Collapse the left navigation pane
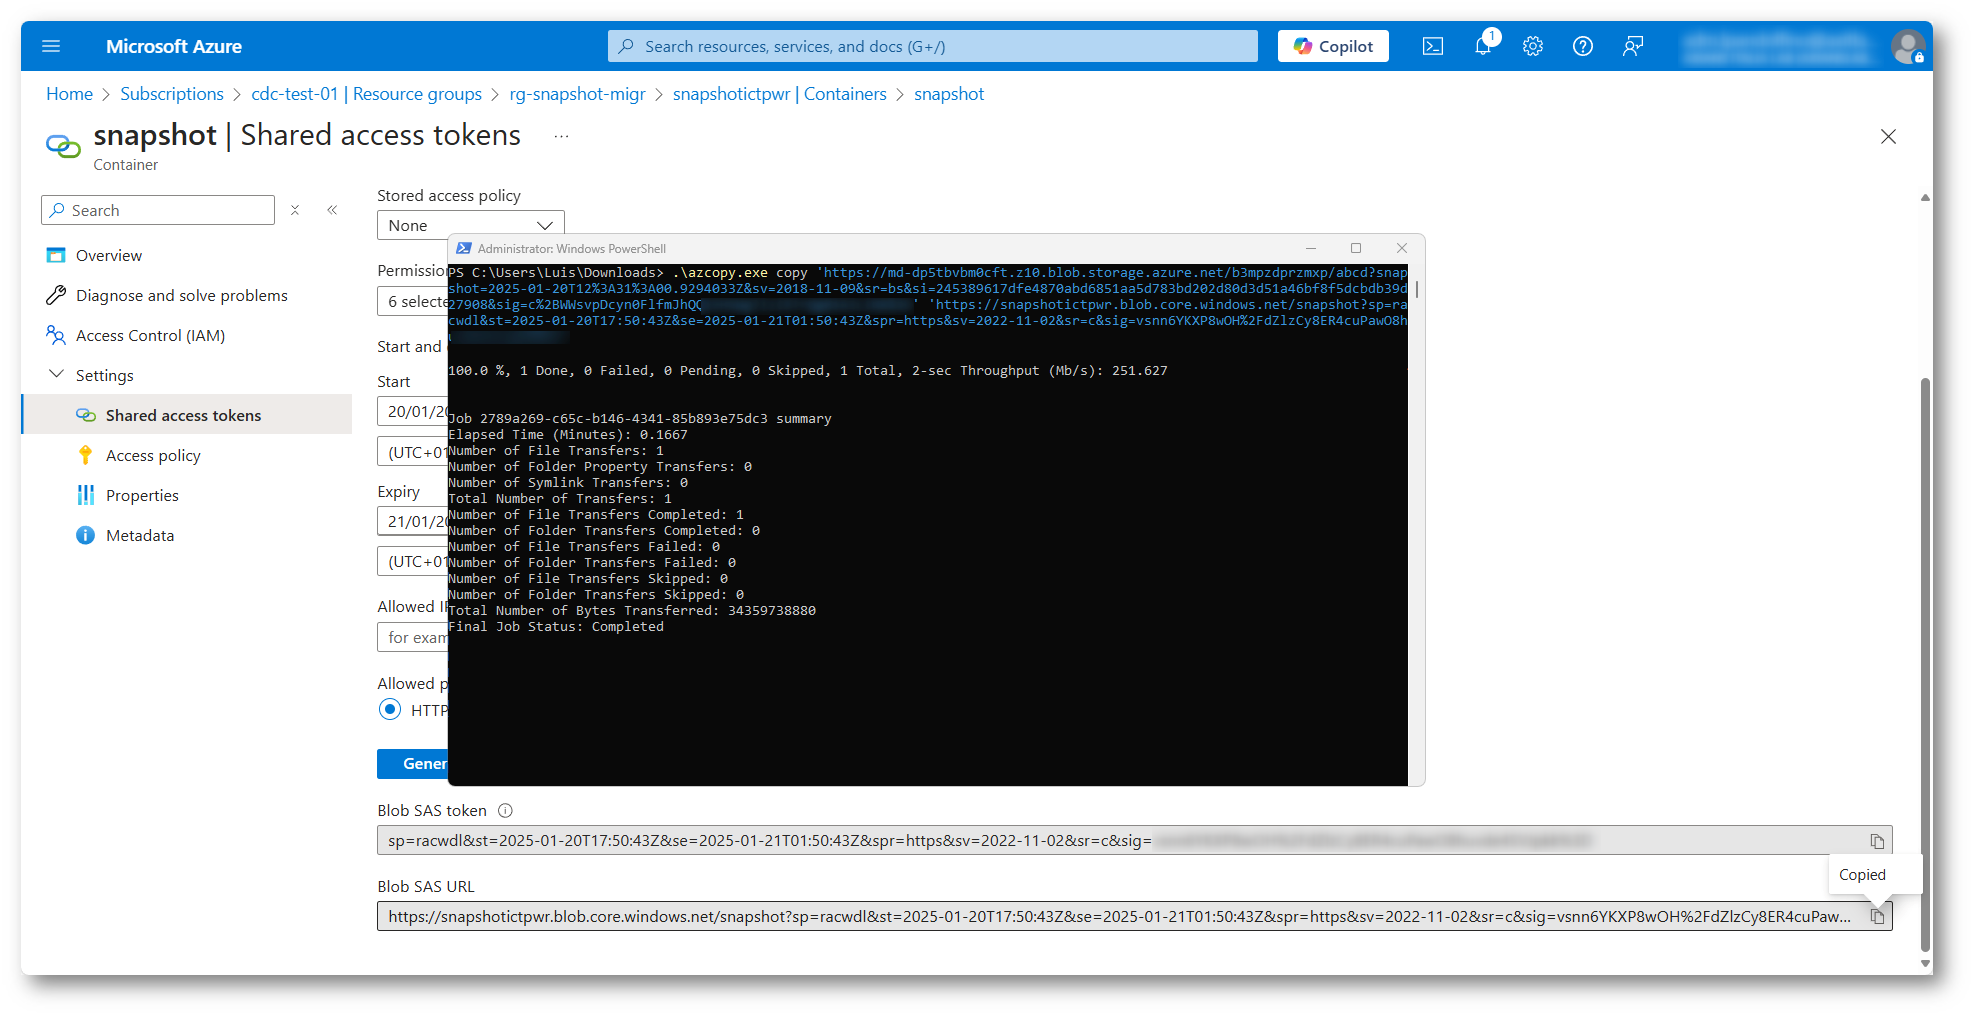 coord(332,210)
